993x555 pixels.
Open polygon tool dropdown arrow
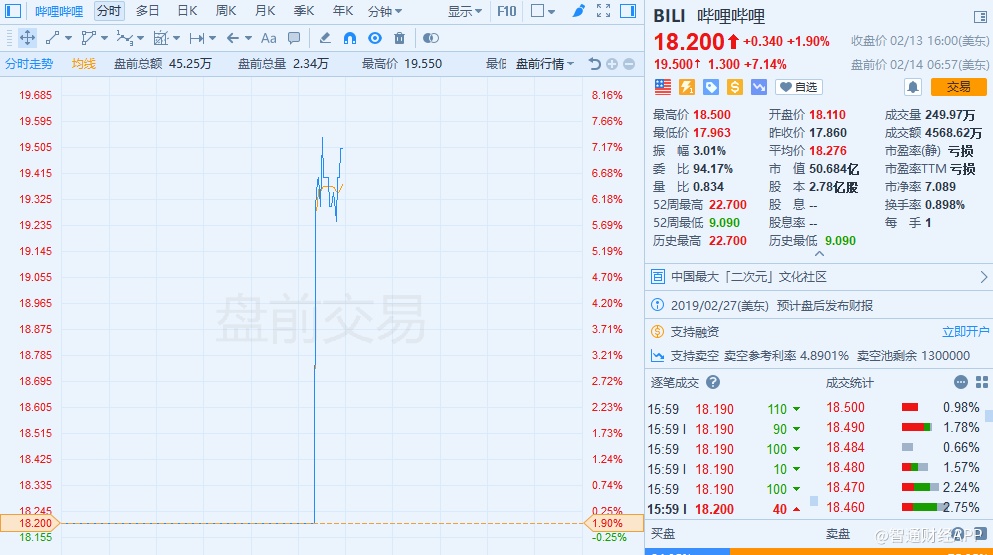(104, 38)
